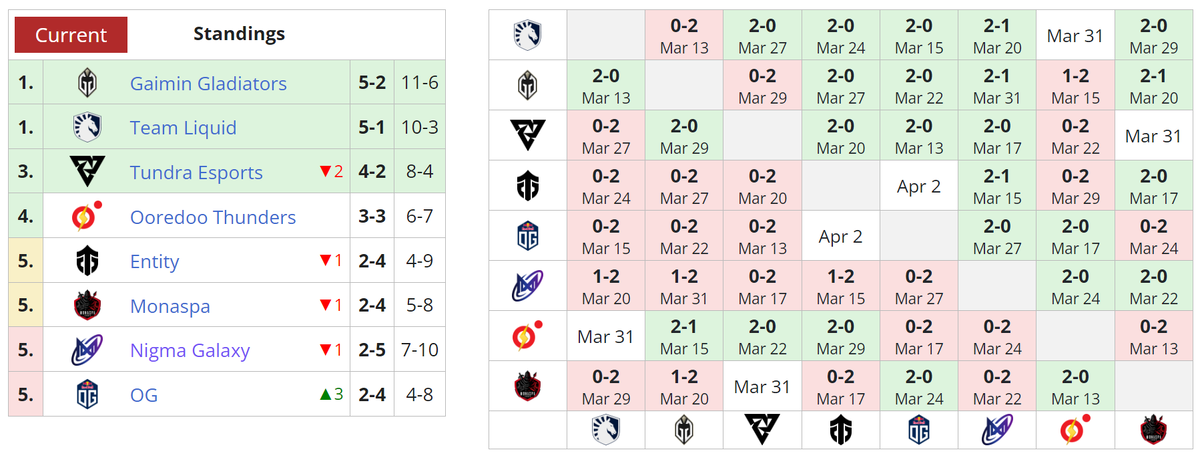
Task: Click the Gaimin Gladiators logo in standings
Action: pyautogui.click(x=86, y=83)
